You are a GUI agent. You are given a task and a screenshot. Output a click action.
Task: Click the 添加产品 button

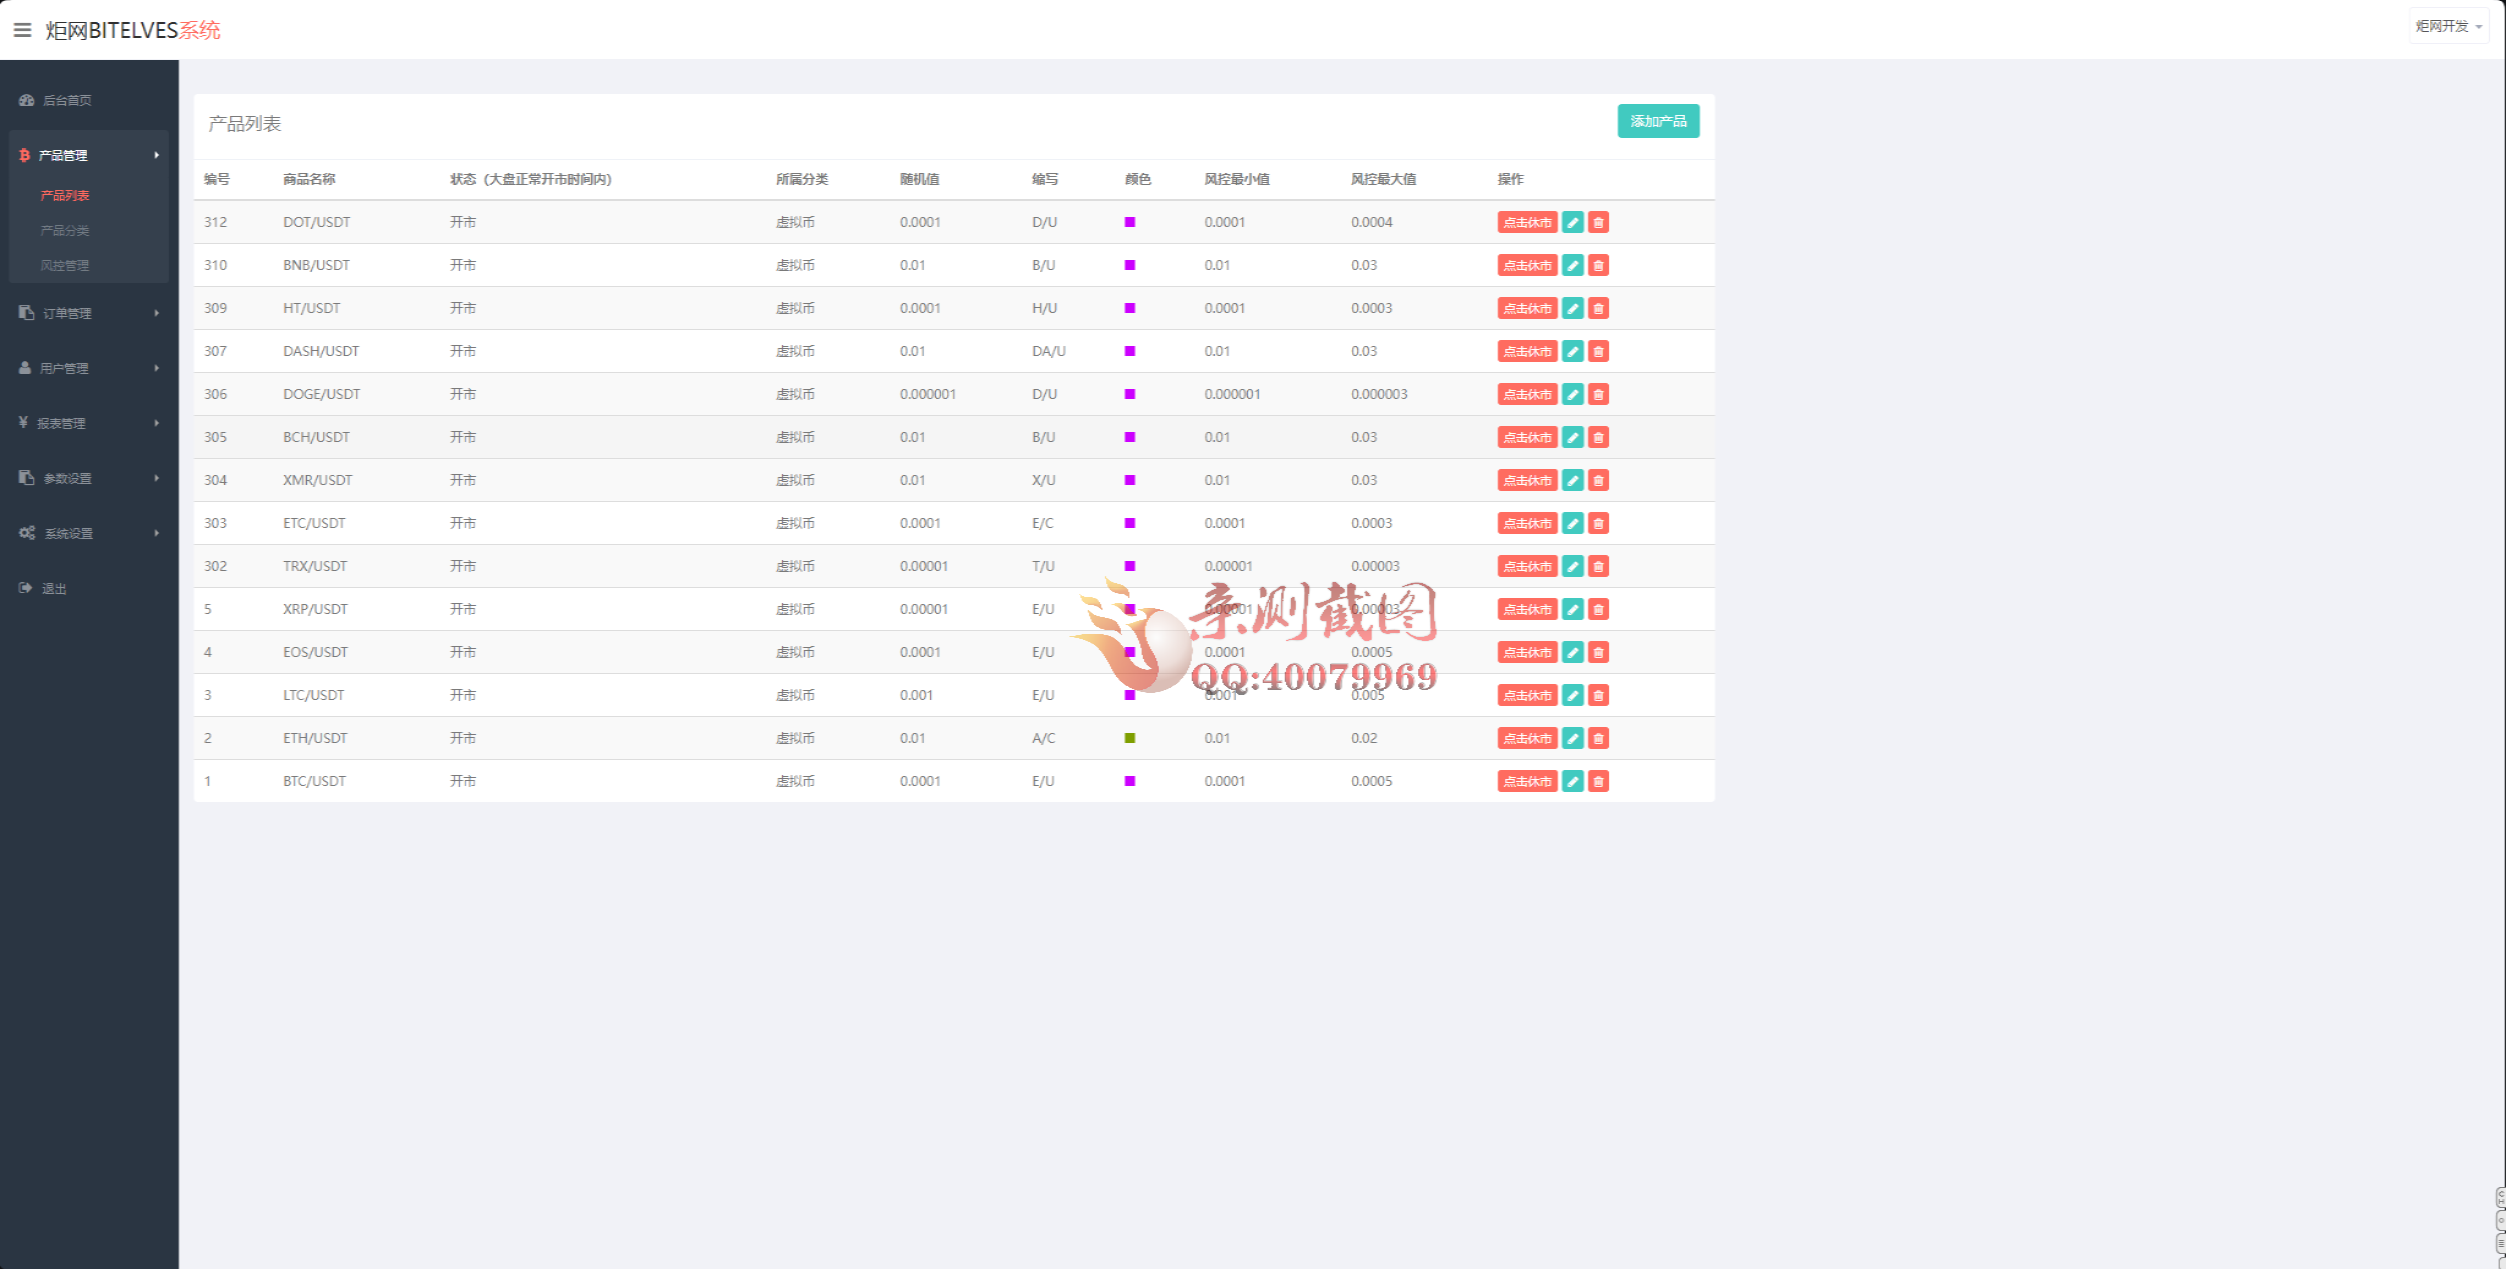click(x=1657, y=121)
